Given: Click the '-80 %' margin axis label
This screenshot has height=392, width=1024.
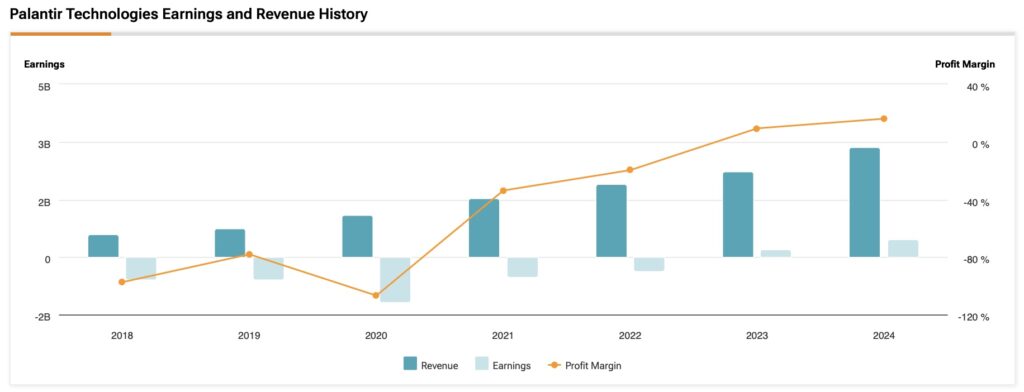Looking at the screenshot, I should click(x=977, y=259).
